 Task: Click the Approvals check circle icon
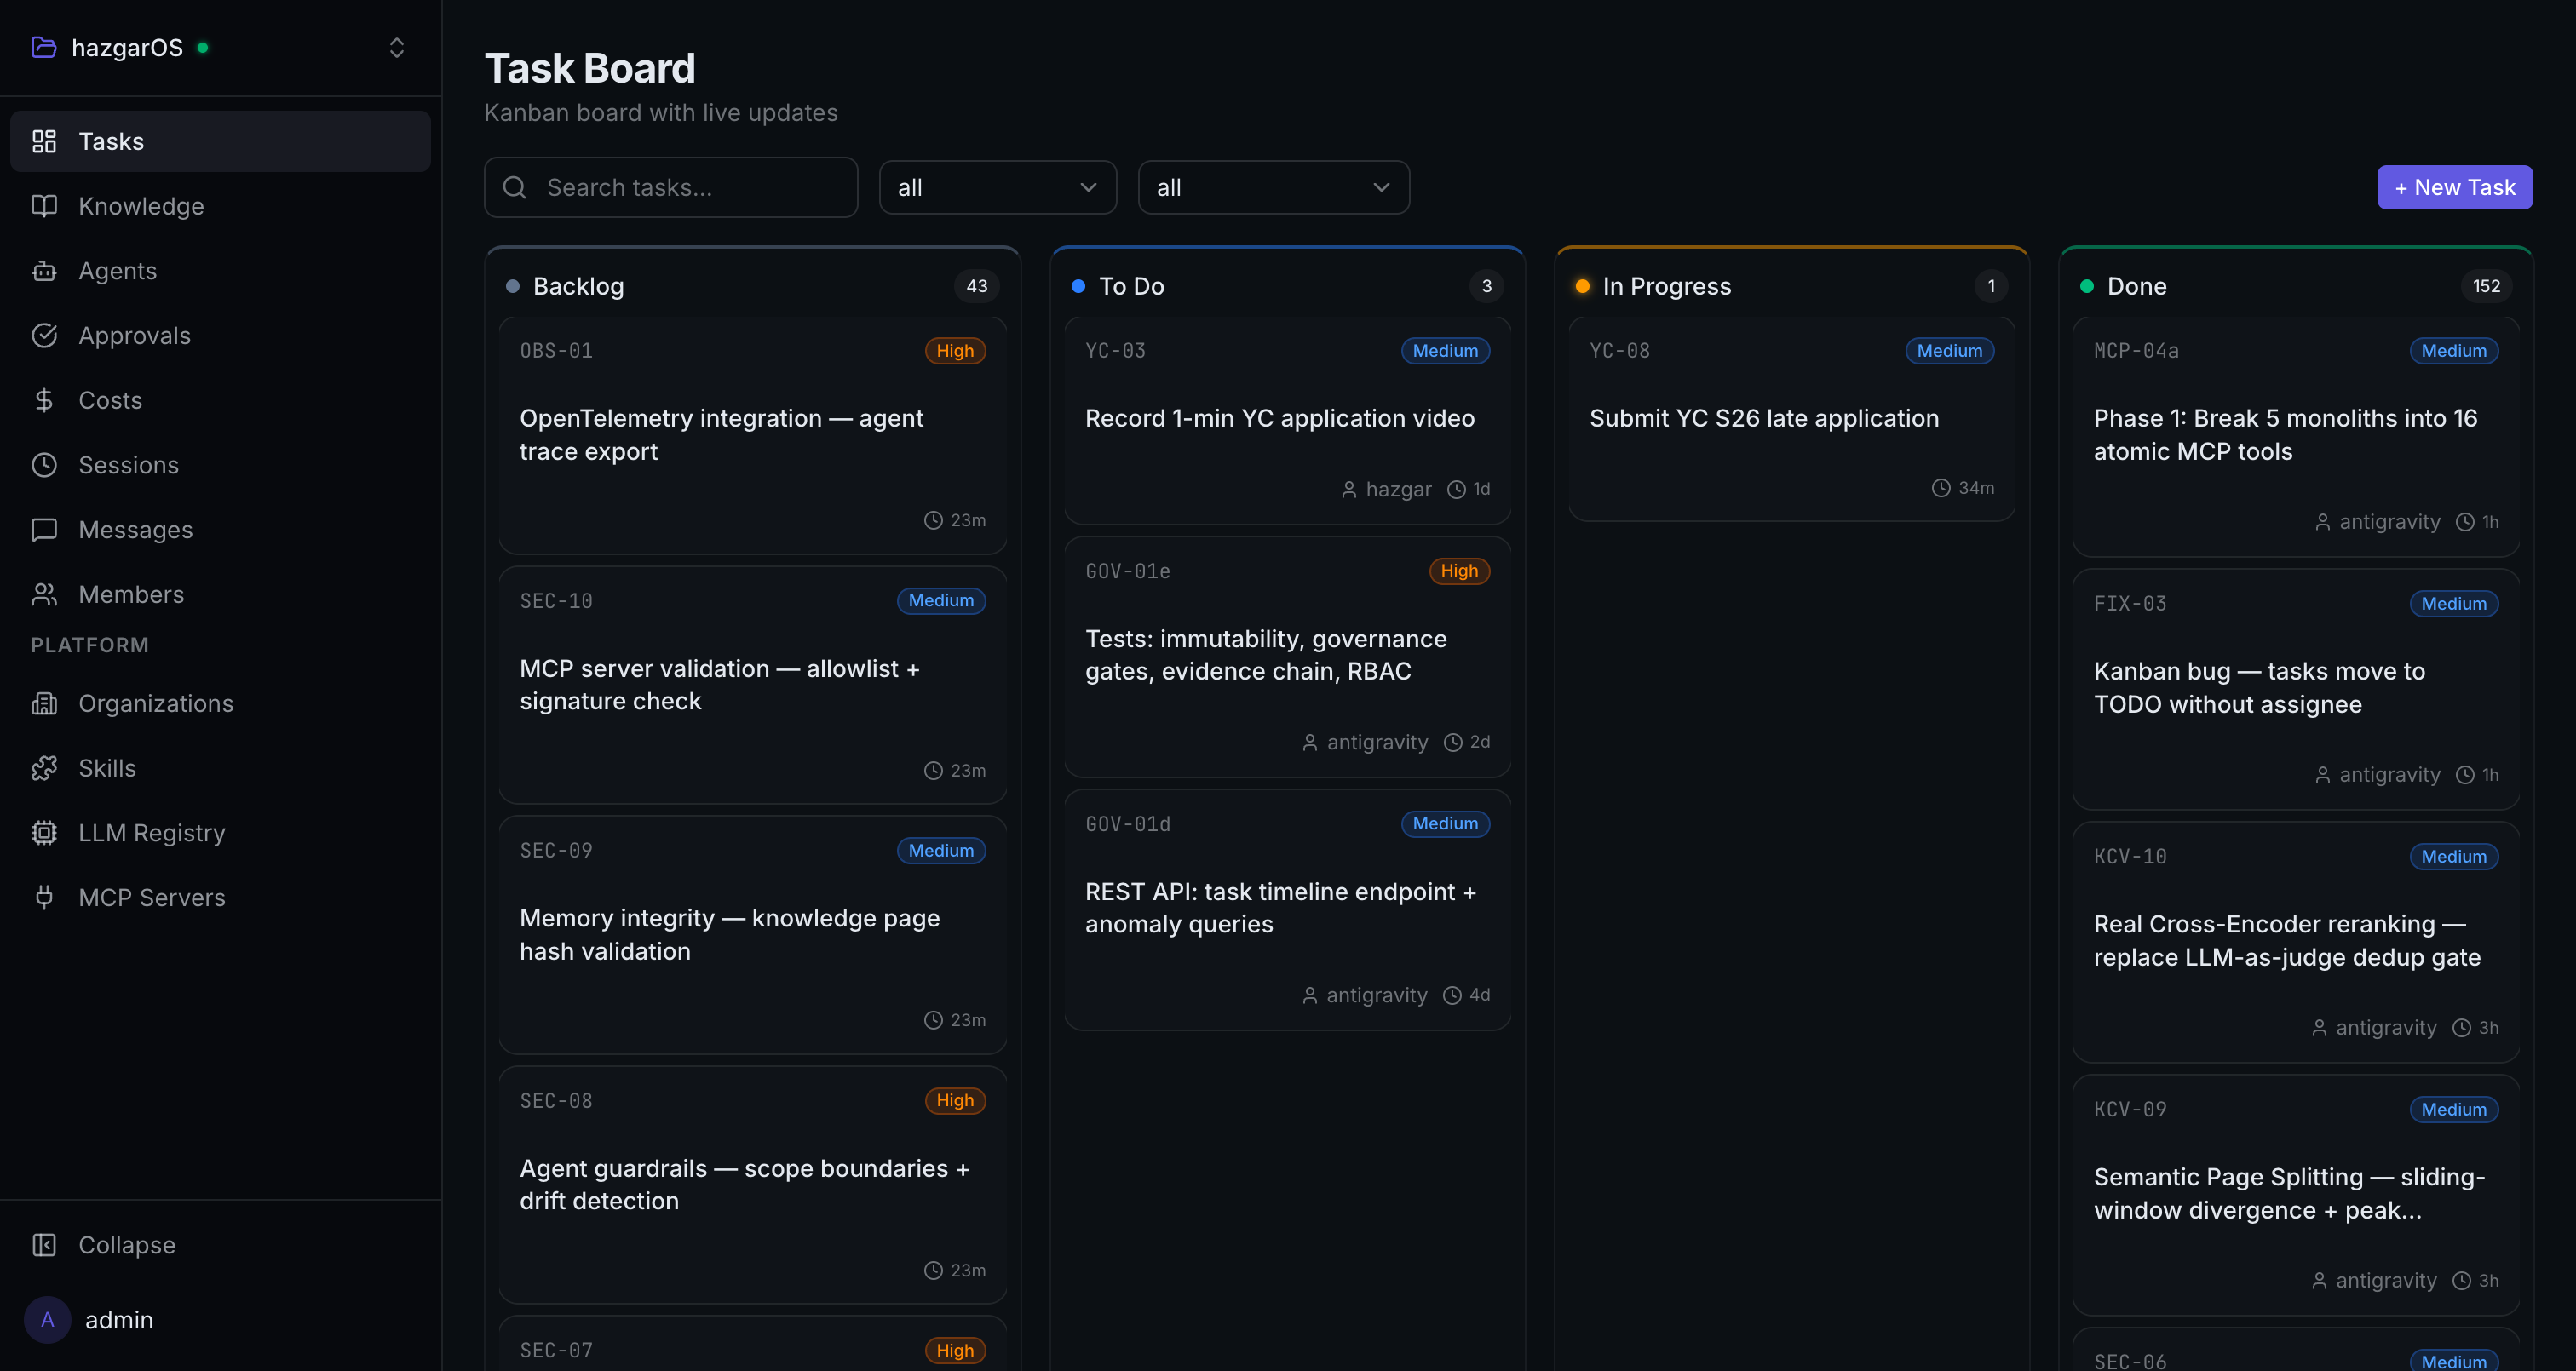[44, 335]
